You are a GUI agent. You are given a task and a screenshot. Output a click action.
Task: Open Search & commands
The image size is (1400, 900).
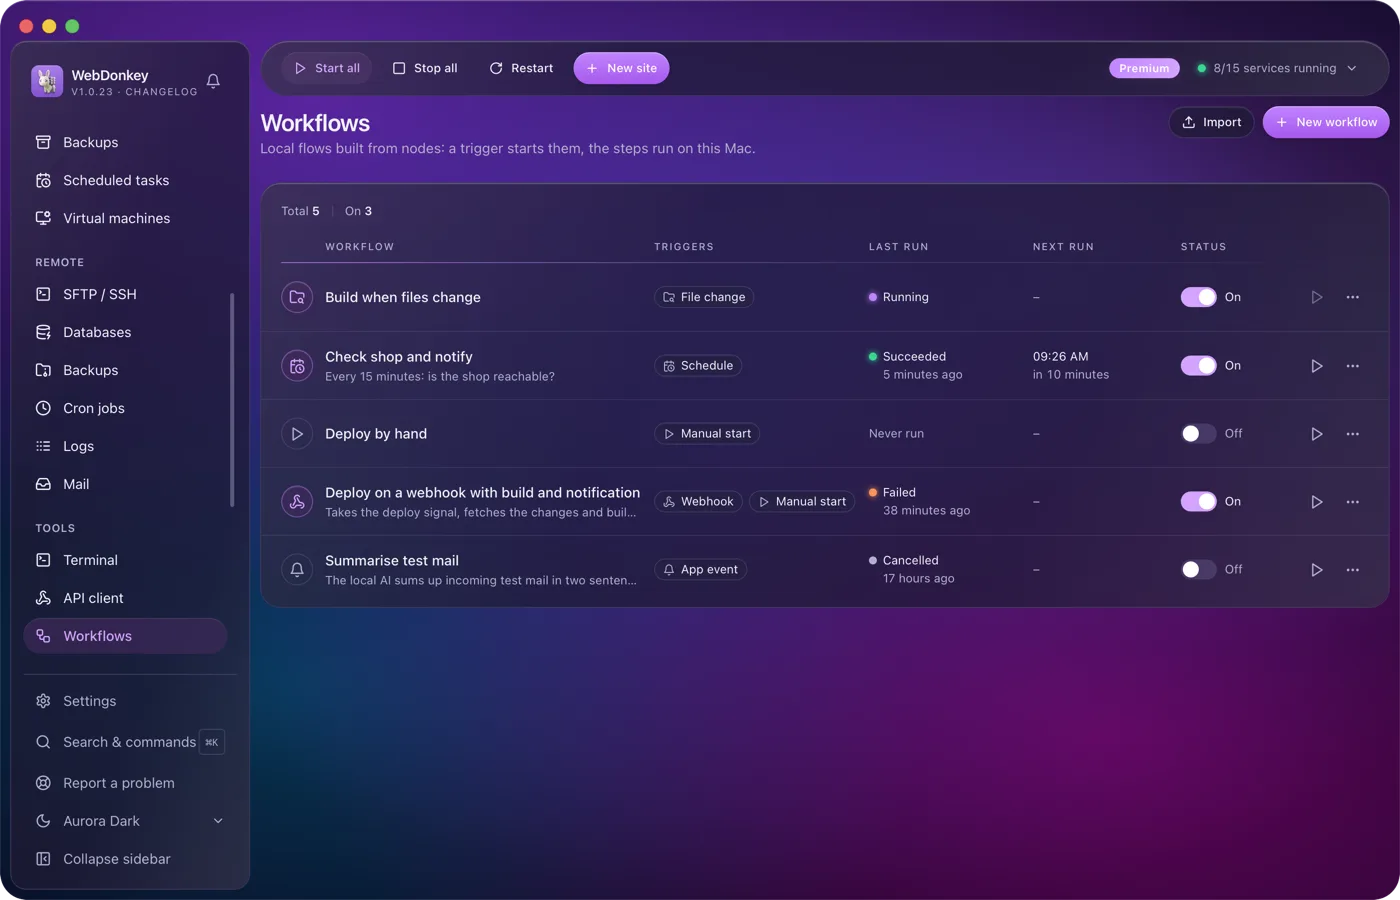[129, 742]
